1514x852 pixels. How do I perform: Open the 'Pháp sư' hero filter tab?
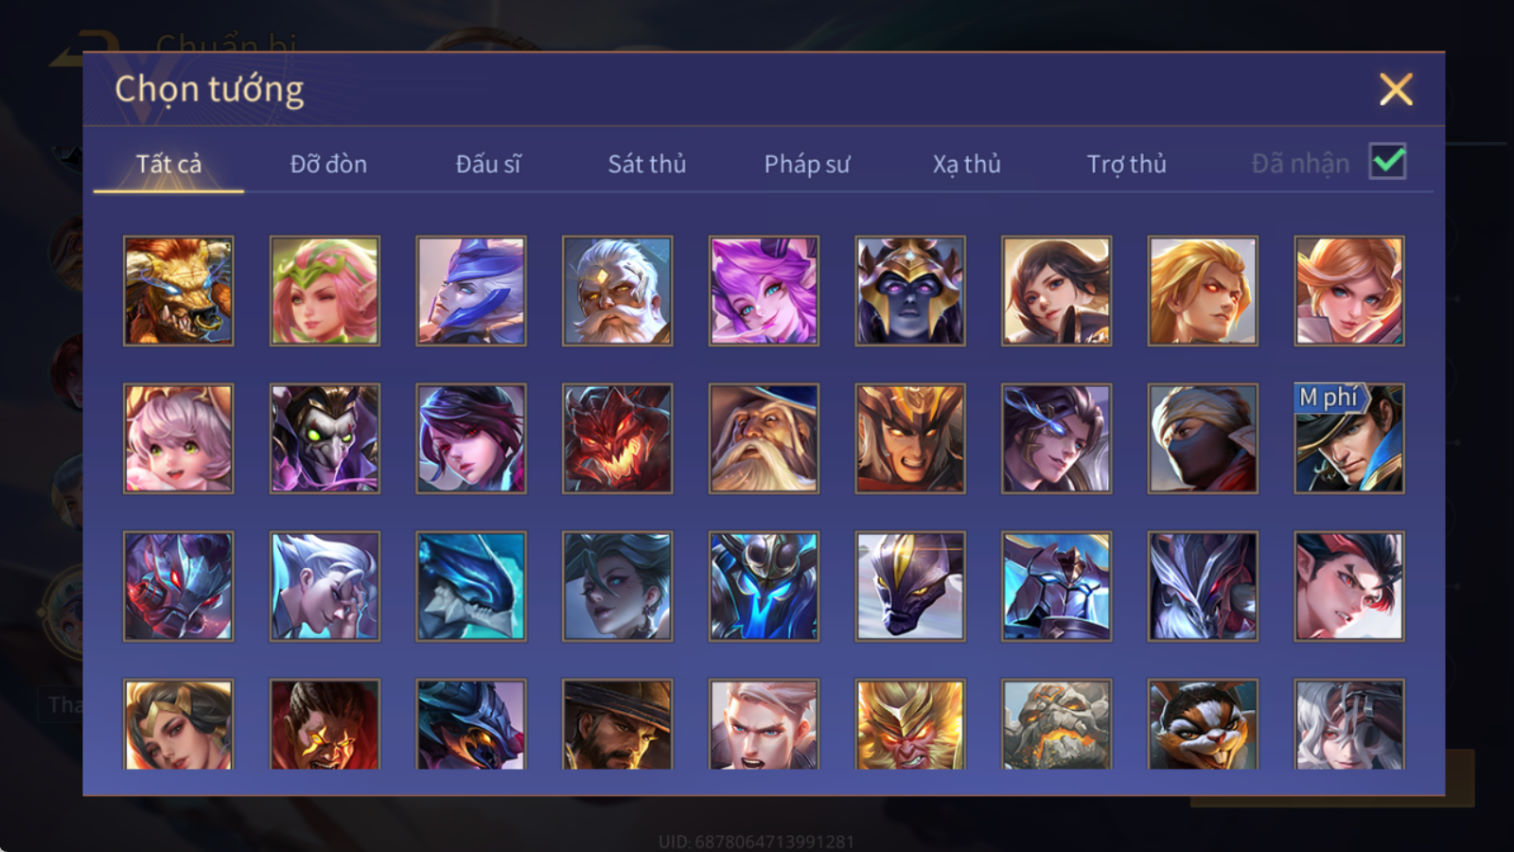(807, 164)
